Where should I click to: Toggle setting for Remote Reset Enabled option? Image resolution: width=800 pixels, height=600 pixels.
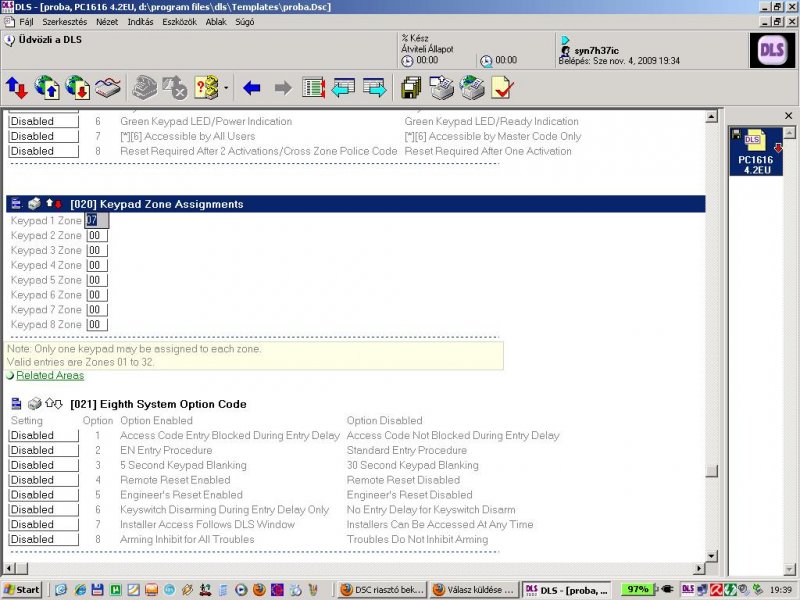point(44,480)
